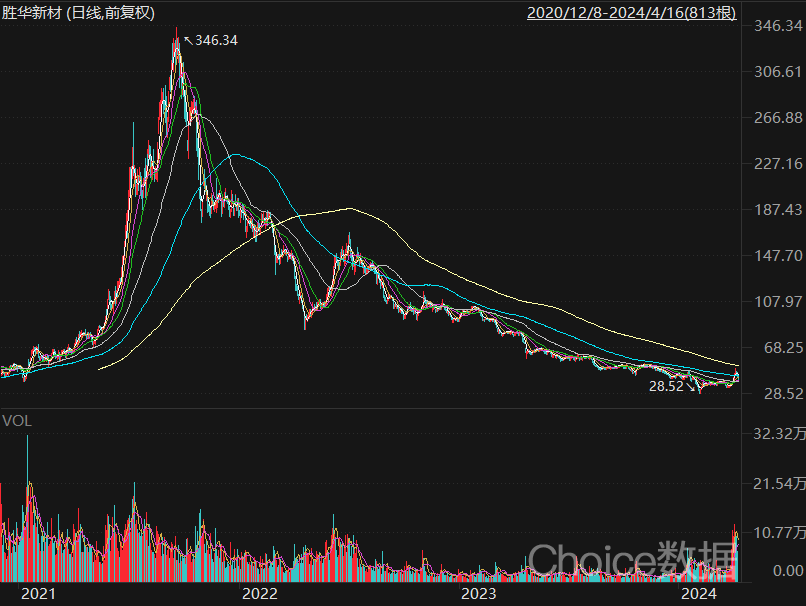This screenshot has width=806, height=606.
Task: Jump to the 2023 time axis marker
Action: coord(479,594)
